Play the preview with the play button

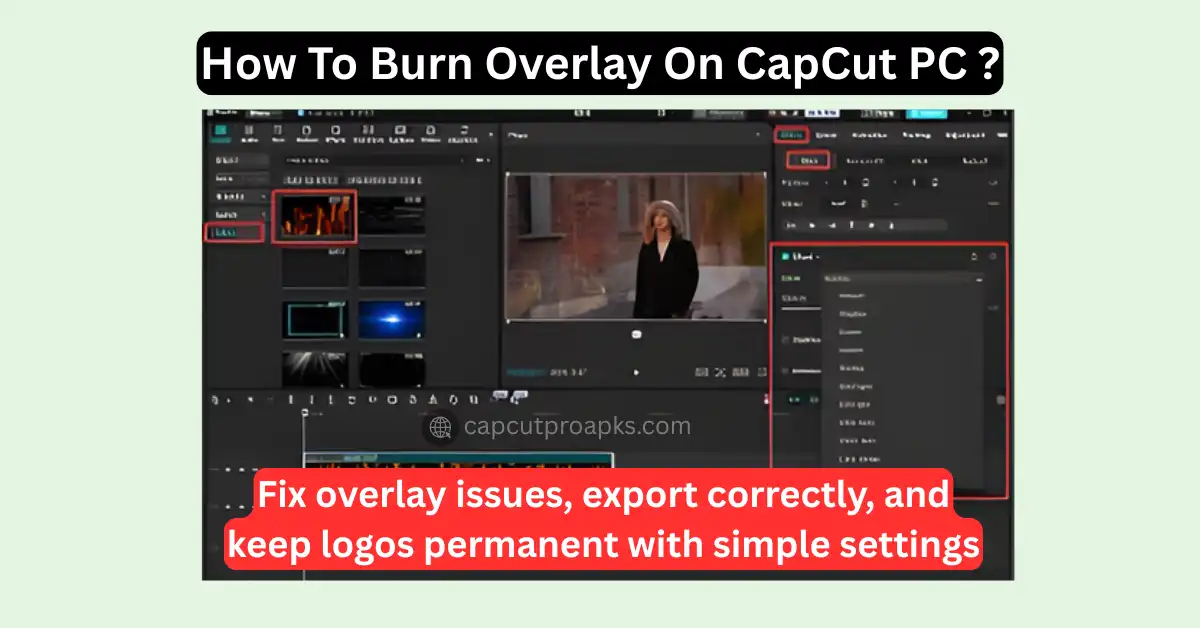tap(637, 372)
